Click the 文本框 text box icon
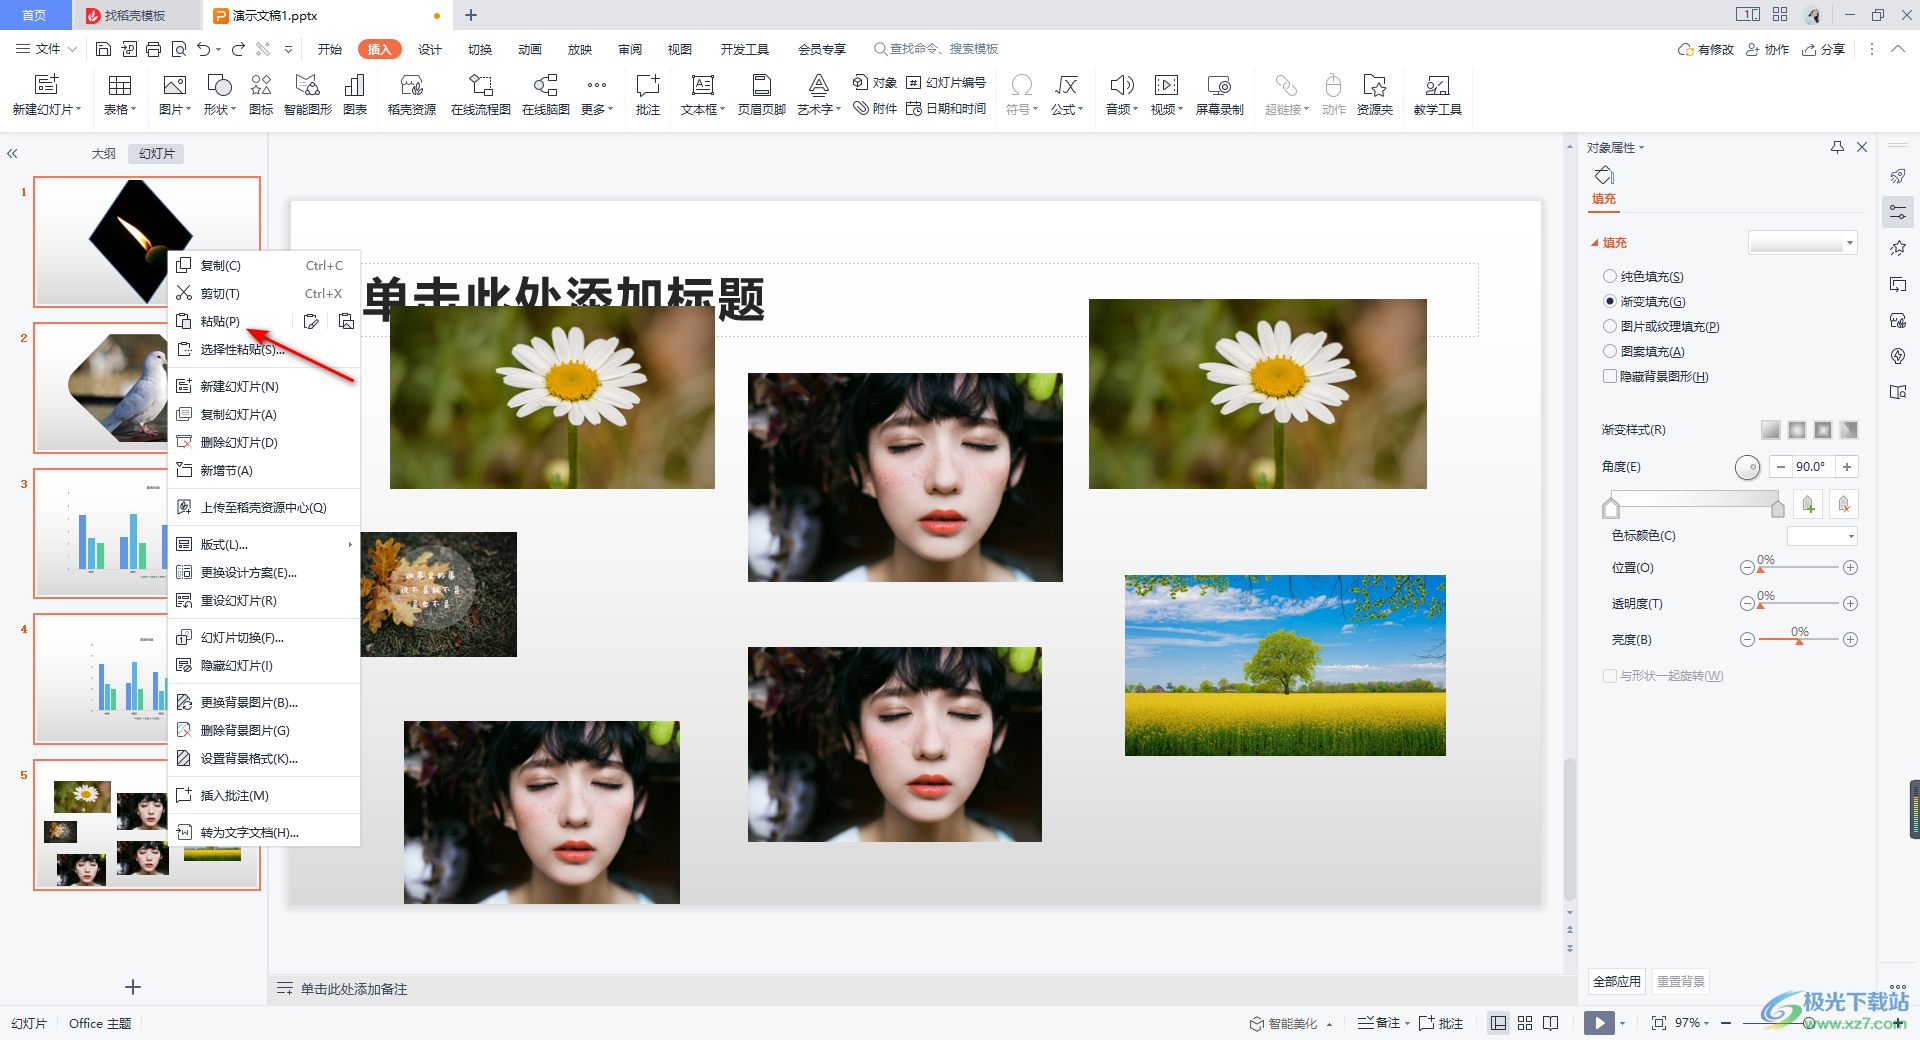The image size is (1920, 1040). [x=703, y=85]
